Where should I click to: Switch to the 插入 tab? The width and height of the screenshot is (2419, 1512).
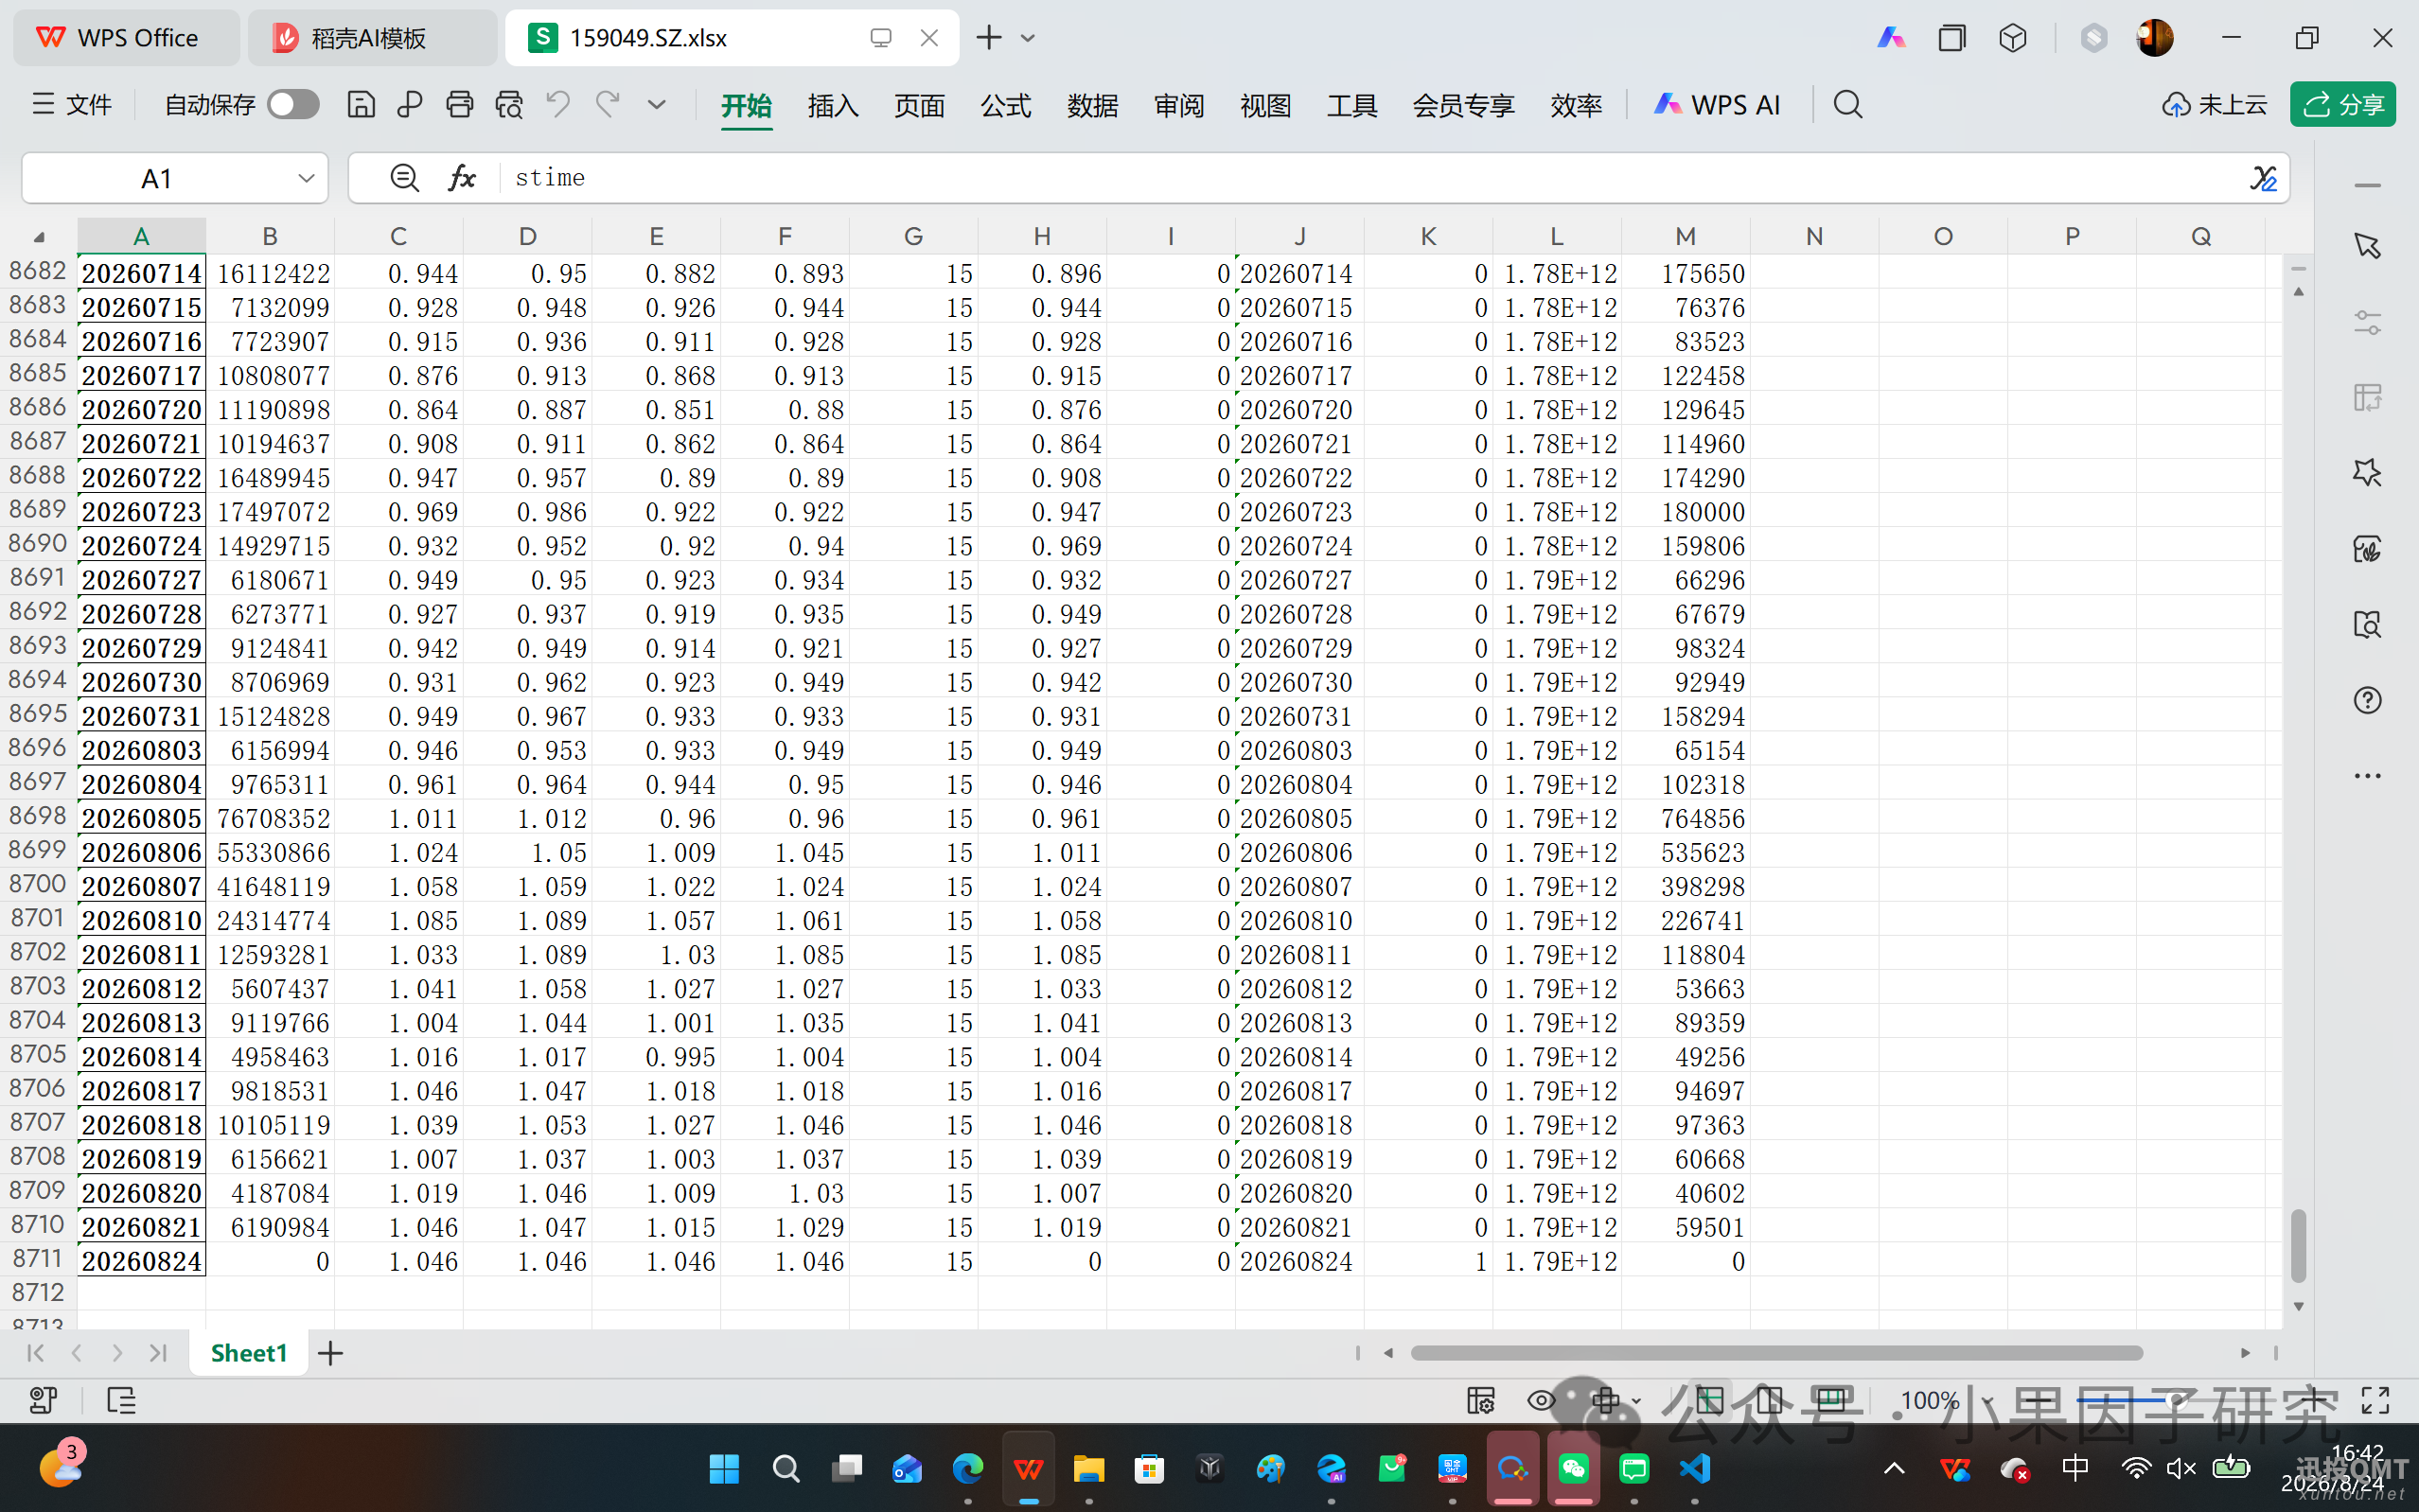click(x=833, y=105)
